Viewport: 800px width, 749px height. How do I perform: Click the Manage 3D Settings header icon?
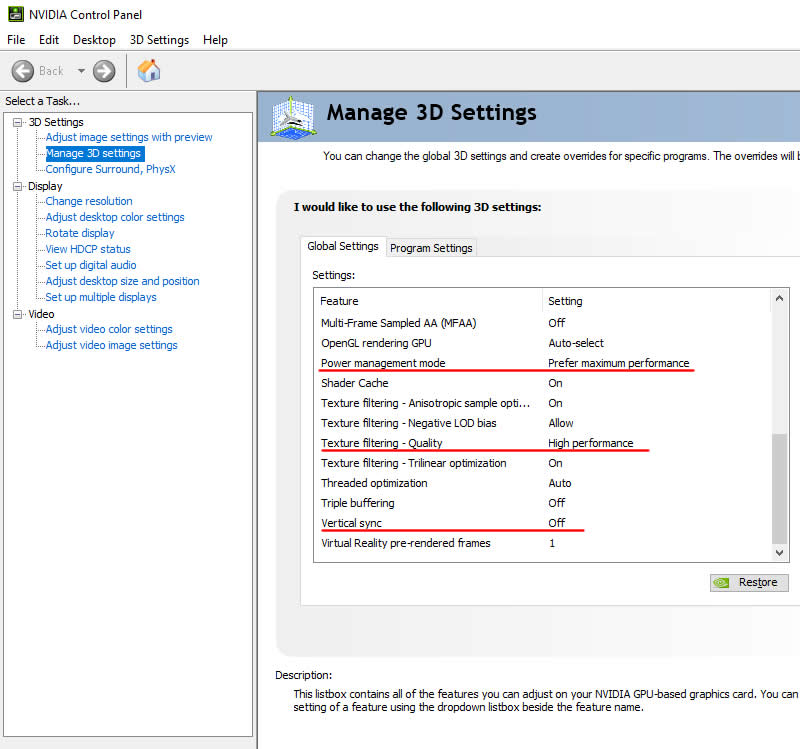click(x=293, y=117)
